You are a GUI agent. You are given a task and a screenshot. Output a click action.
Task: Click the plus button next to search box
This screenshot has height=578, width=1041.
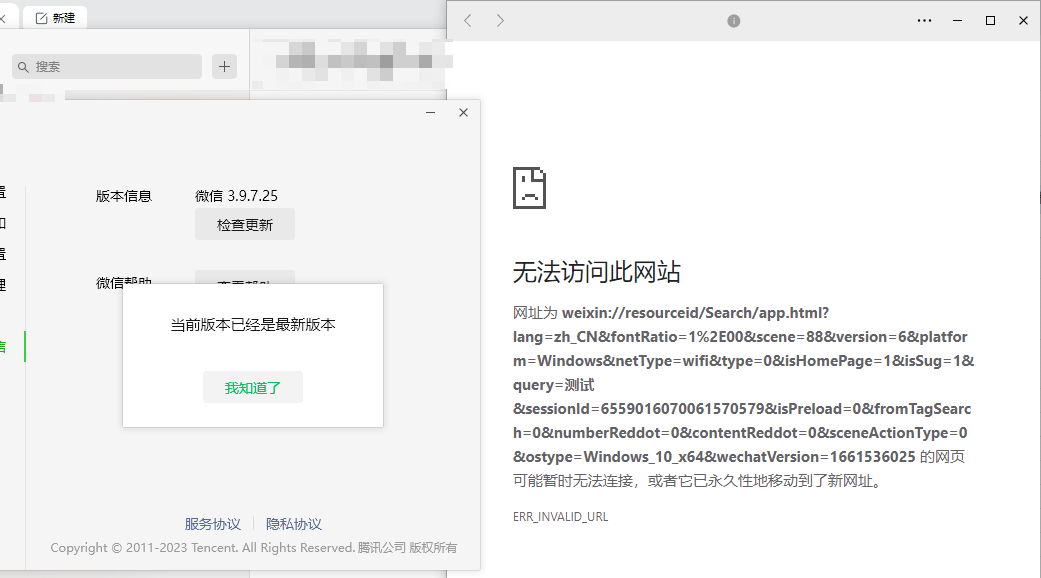[224, 66]
